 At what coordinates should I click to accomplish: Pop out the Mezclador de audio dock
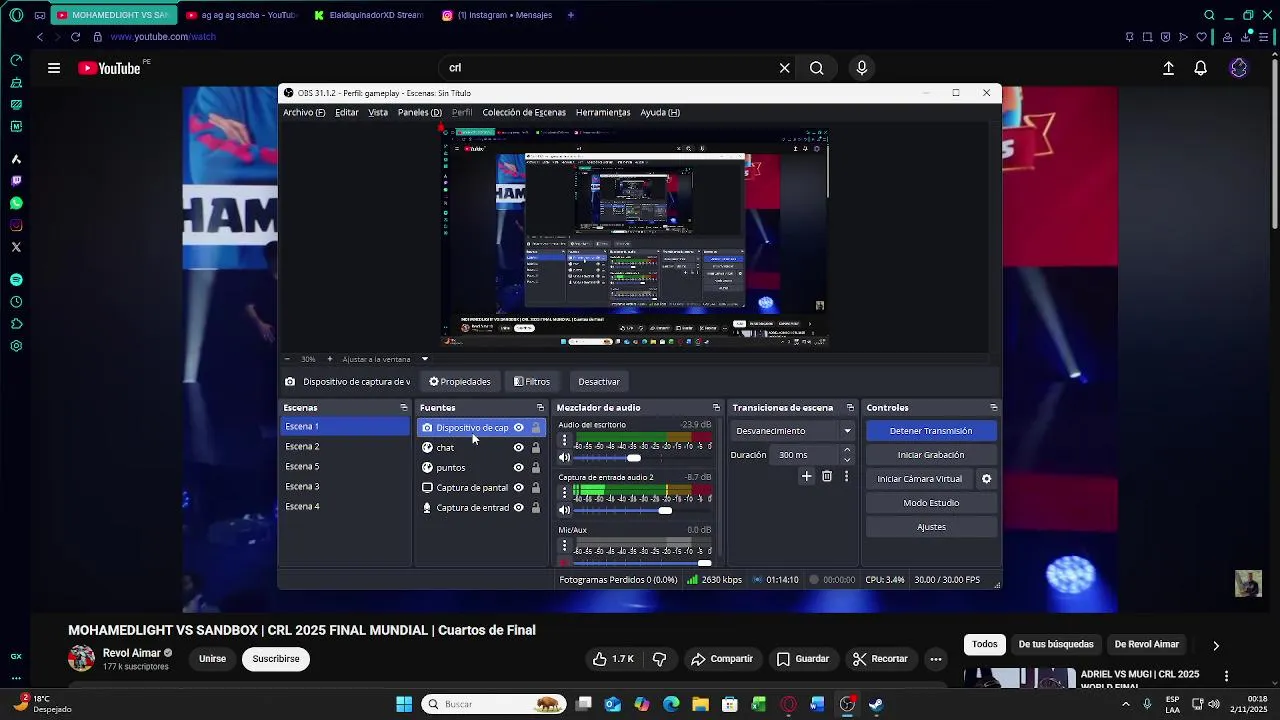click(716, 408)
